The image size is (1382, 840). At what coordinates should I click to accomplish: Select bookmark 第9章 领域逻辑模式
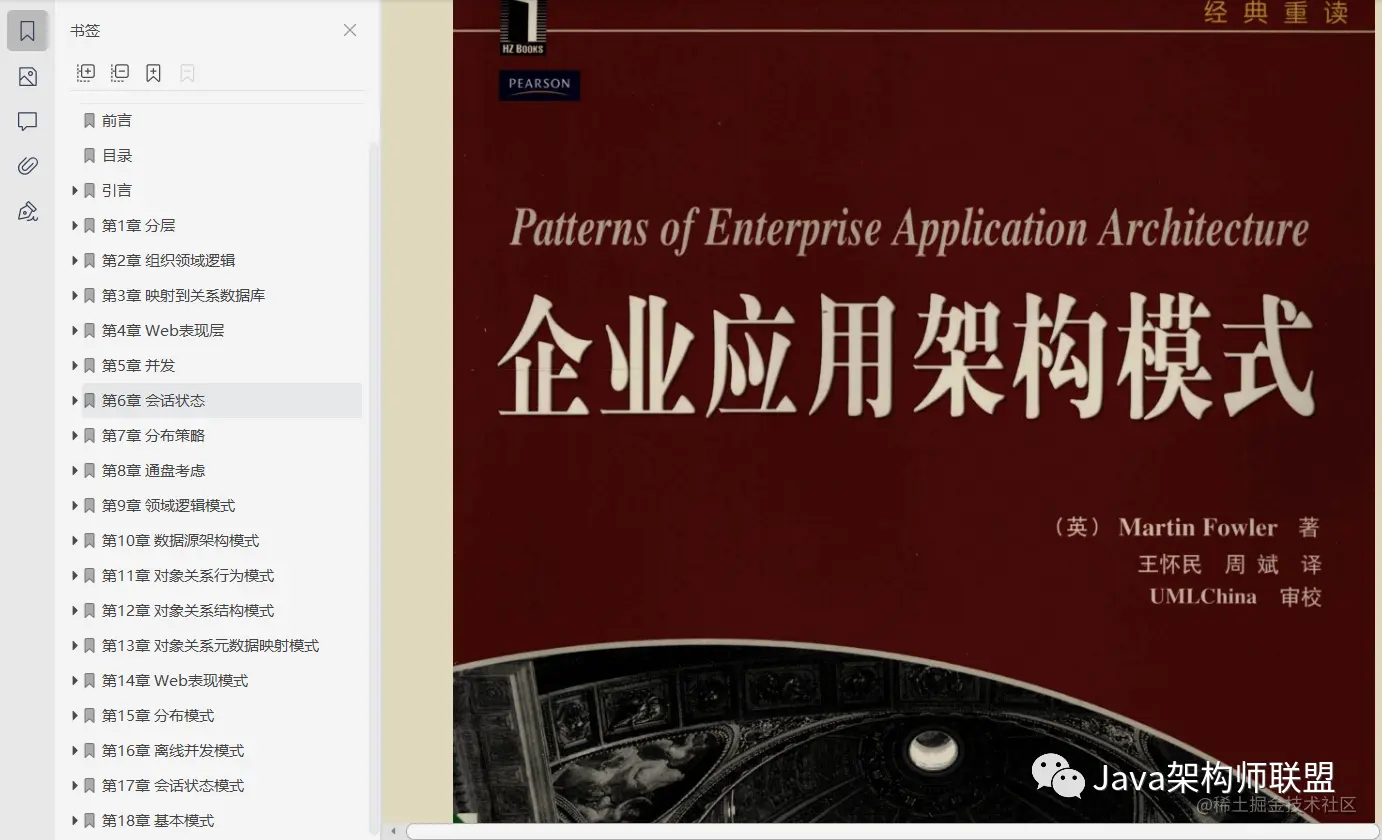point(168,505)
